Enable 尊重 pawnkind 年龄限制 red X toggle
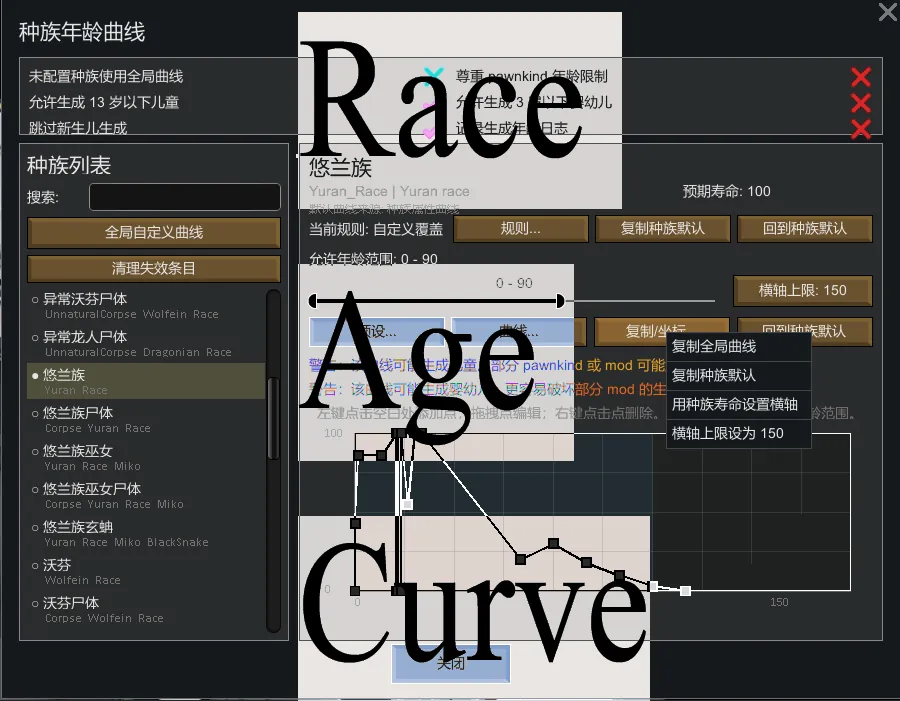 coord(860,77)
